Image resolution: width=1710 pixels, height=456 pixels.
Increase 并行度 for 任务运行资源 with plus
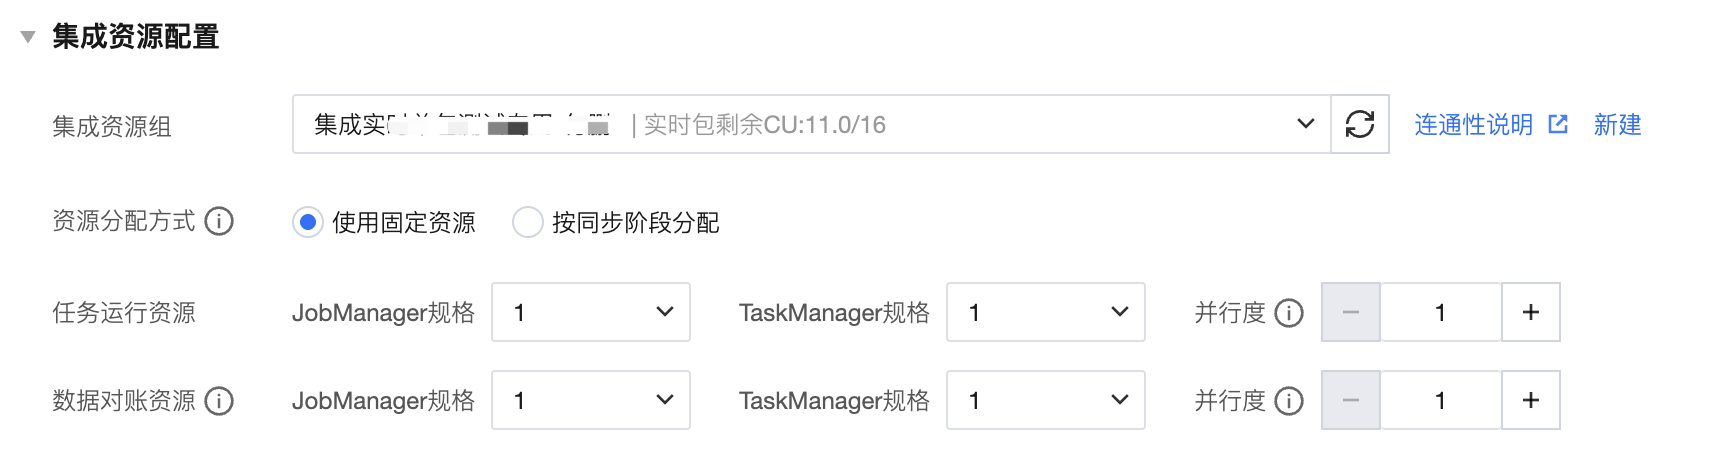coord(1530,313)
